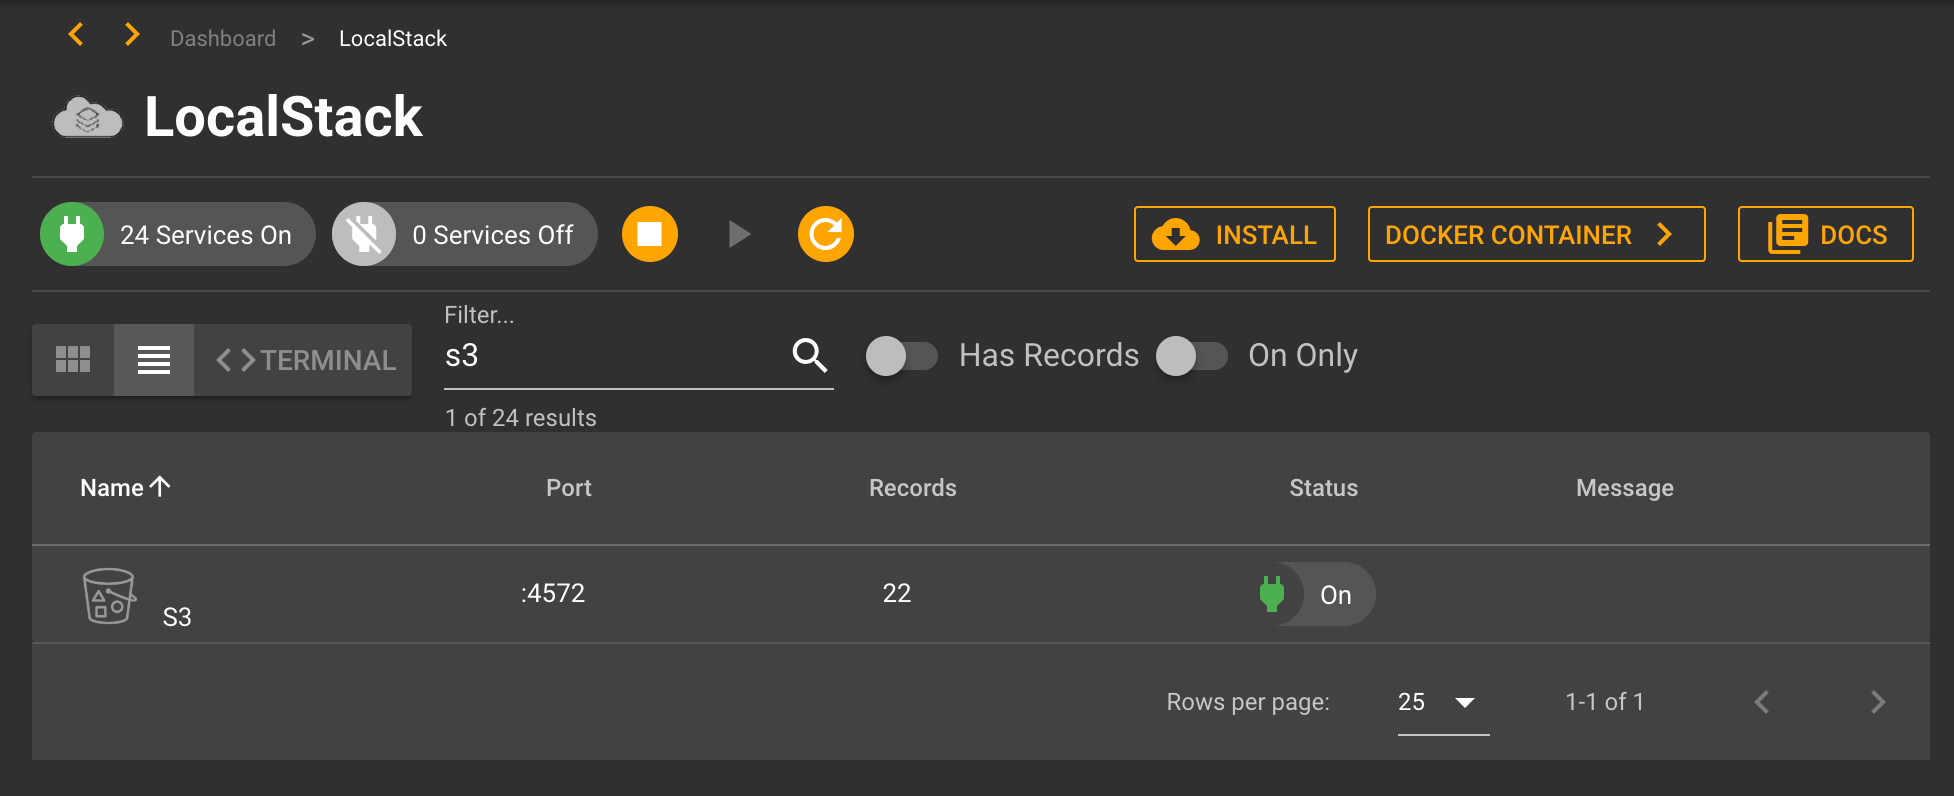Click the :4572 port value
Screen dimensions: 1954x796
[x=553, y=593]
